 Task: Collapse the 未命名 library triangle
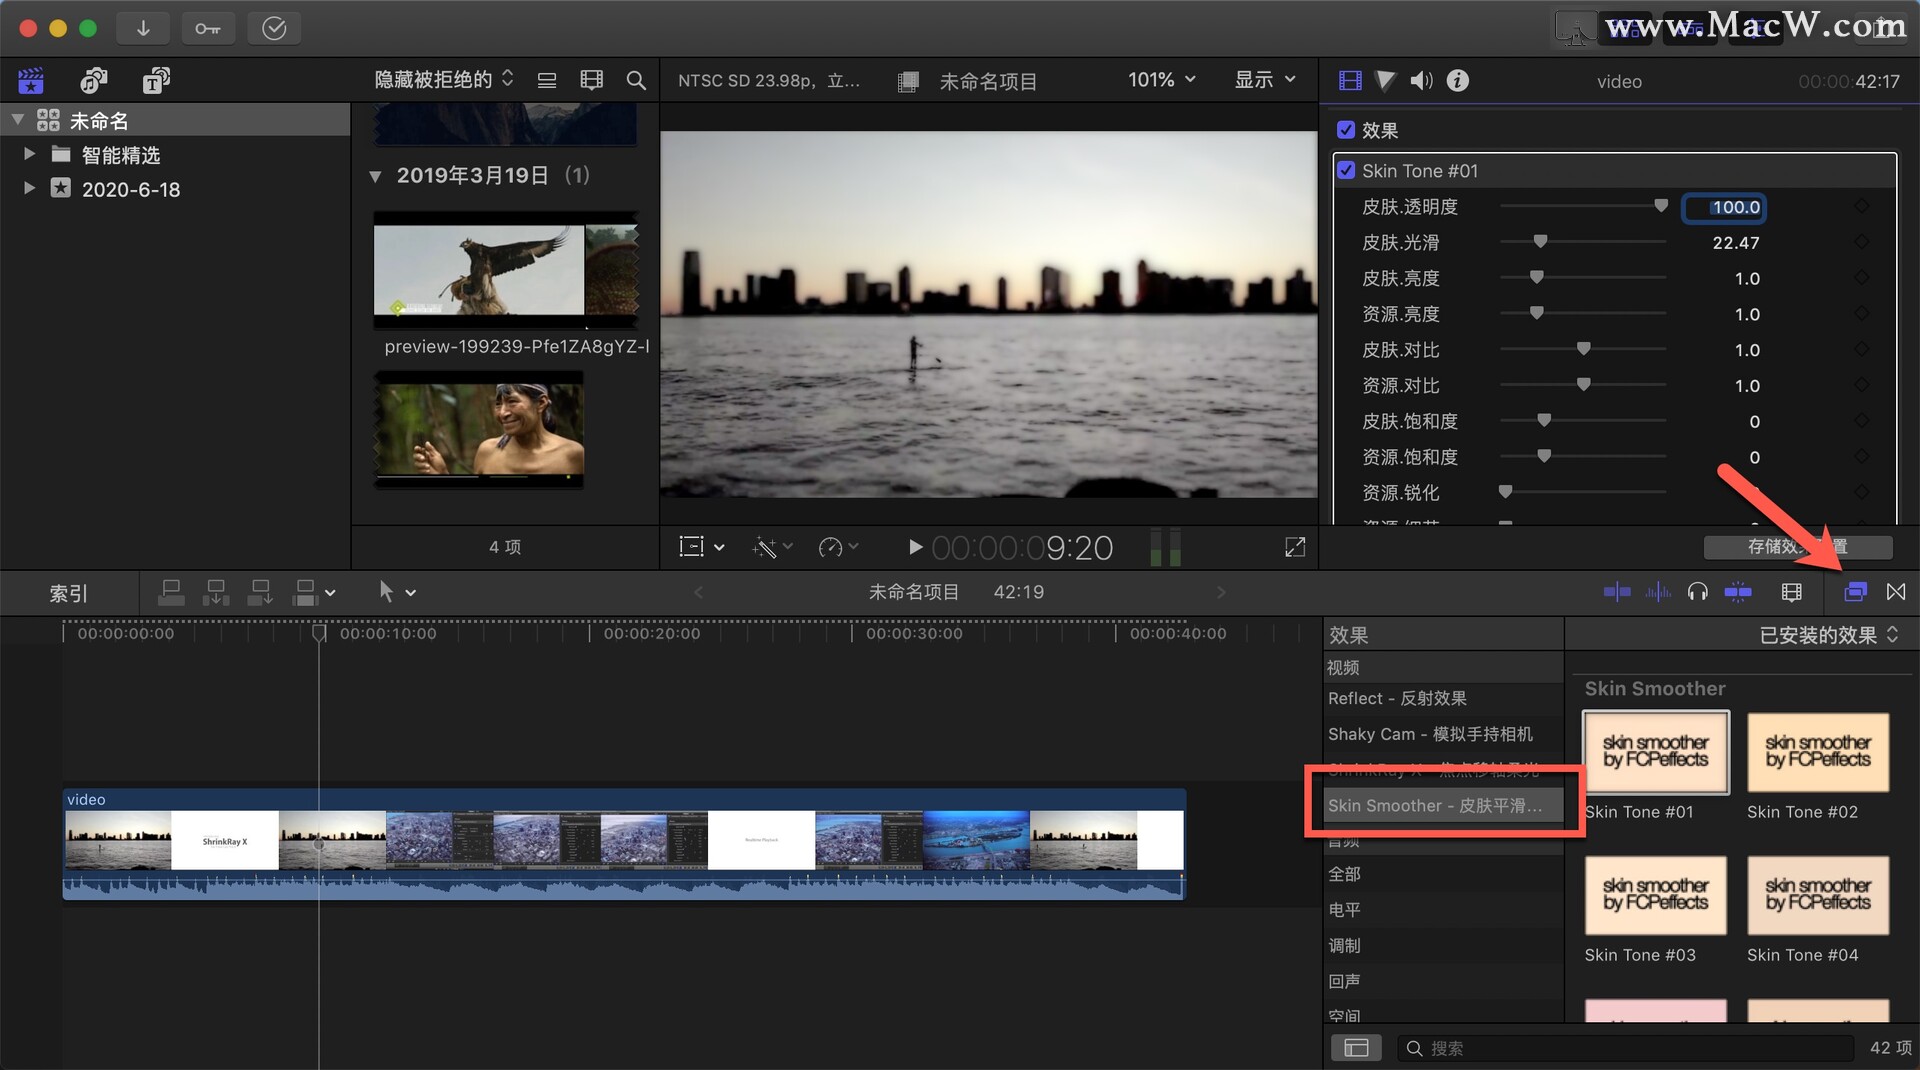(17, 120)
